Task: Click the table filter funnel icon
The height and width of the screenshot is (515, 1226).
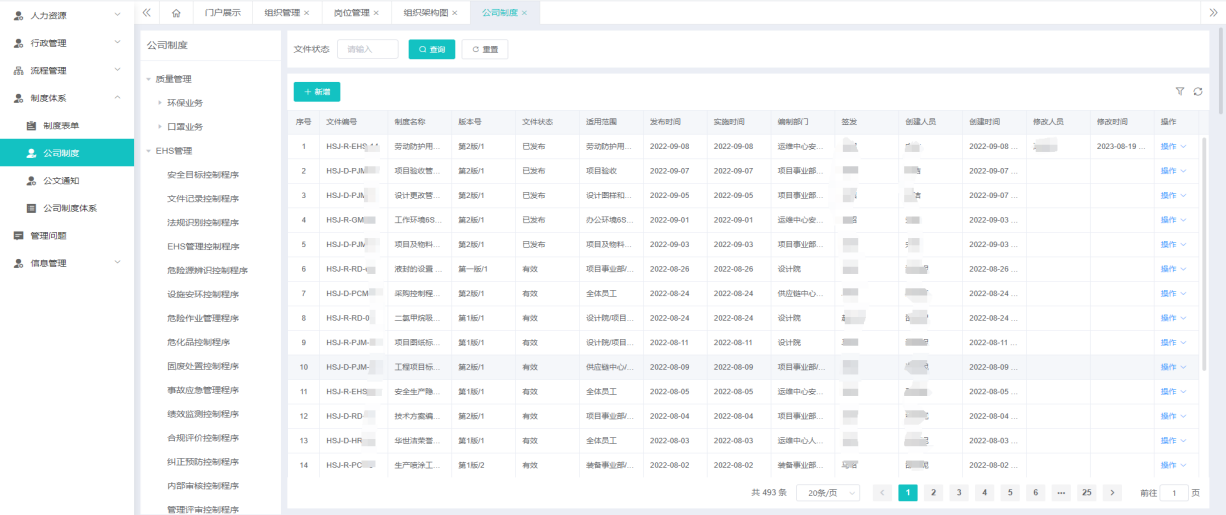Action: tap(1180, 91)
